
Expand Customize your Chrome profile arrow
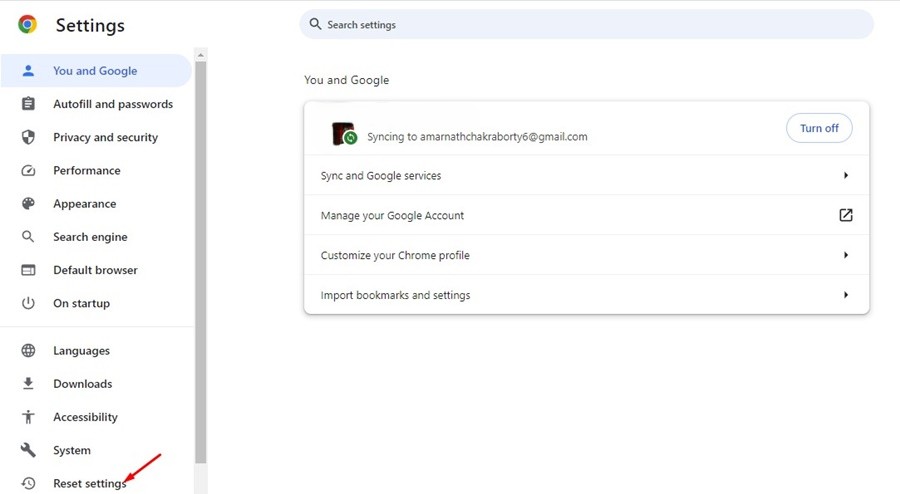(846, 255)
